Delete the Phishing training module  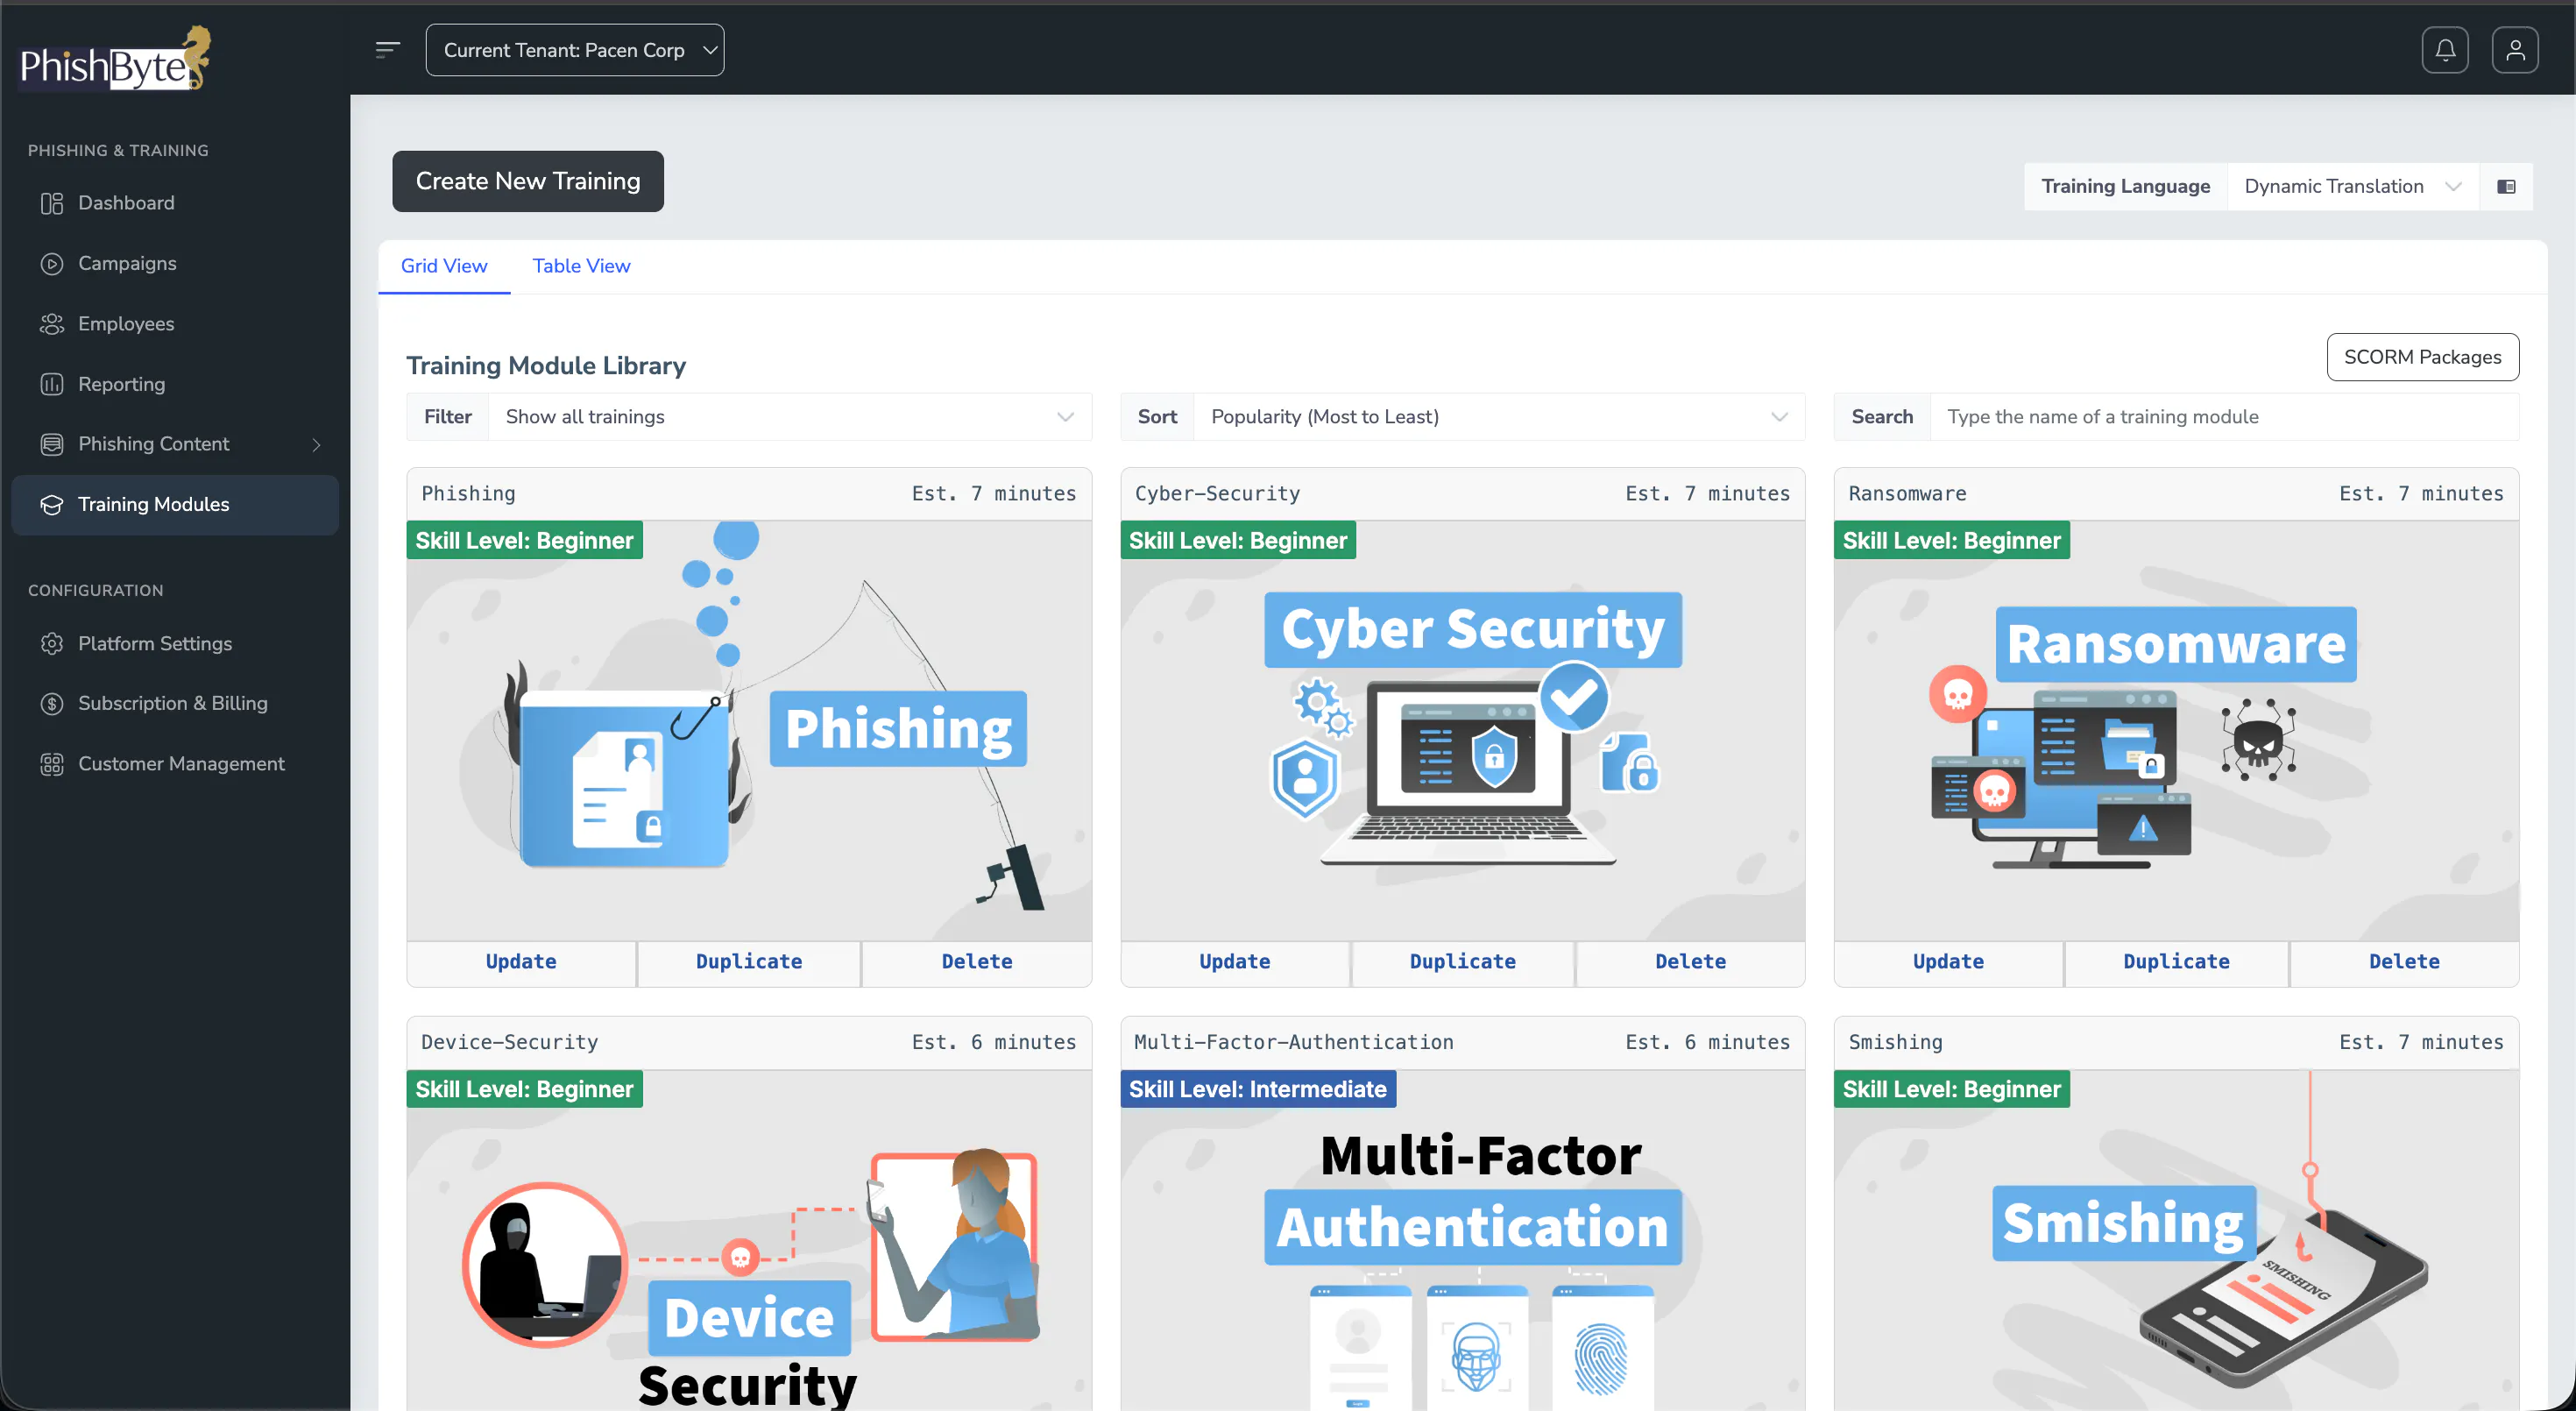[x=976, y=962]
